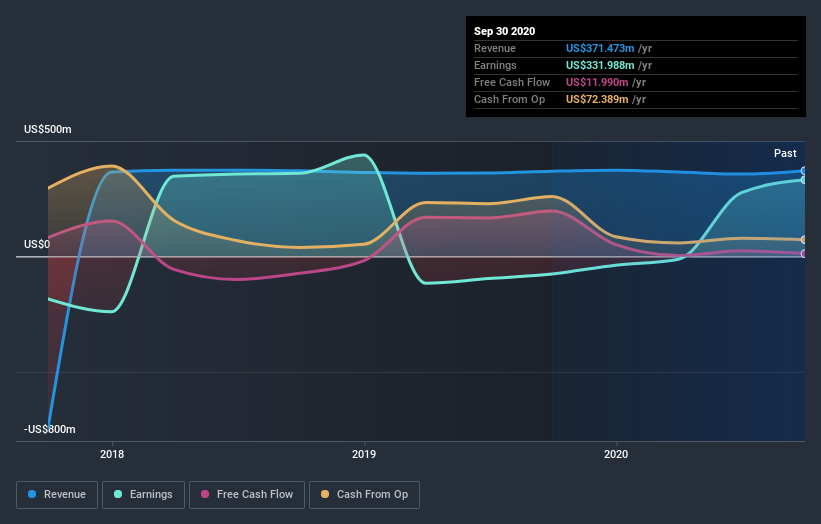The image size is (821, 524).
Task: Click the US$500m y-axis label
Action: (x=48, y=129)
